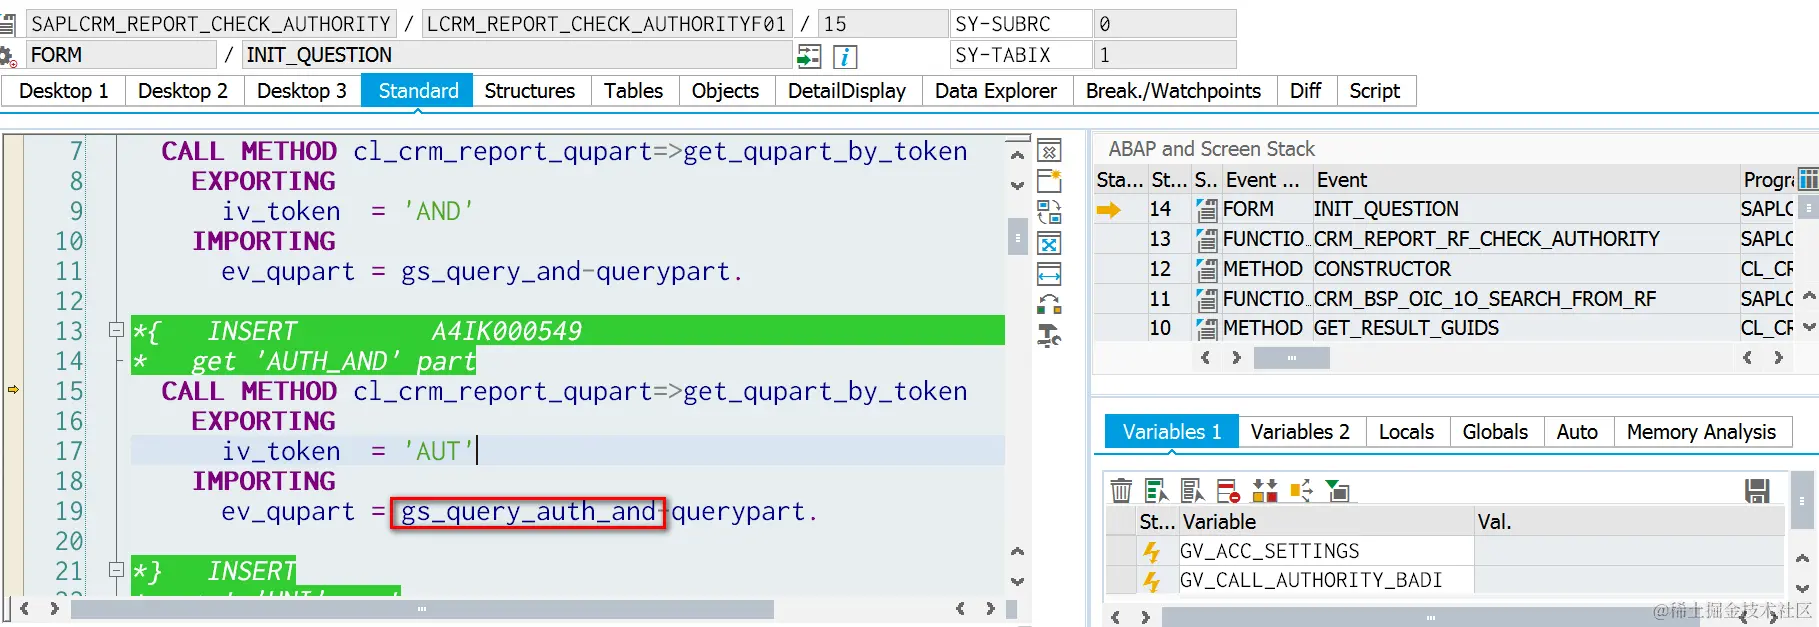This screenshot has width=1819, height=627.
Task: Open the DetailDisplay tab
Action: tap(847, 91)
